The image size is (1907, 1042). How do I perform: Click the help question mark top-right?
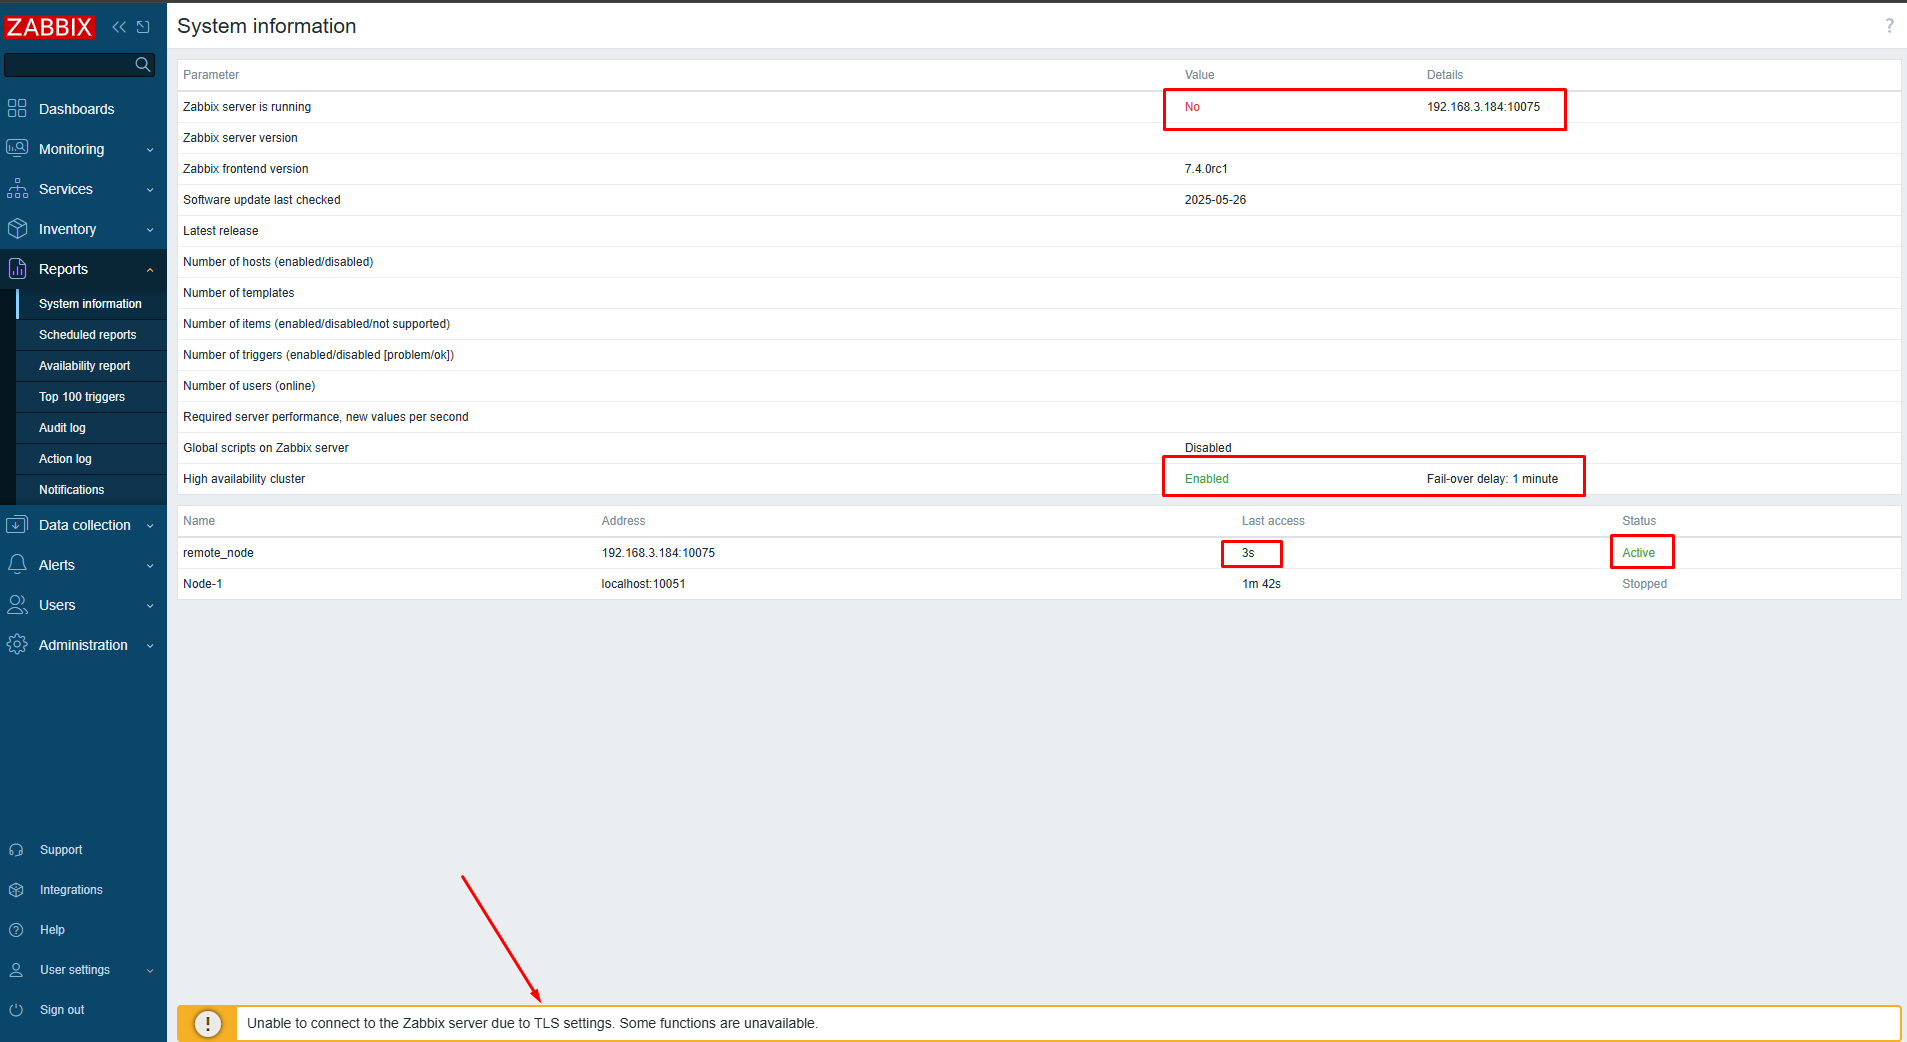[1889, 26]
